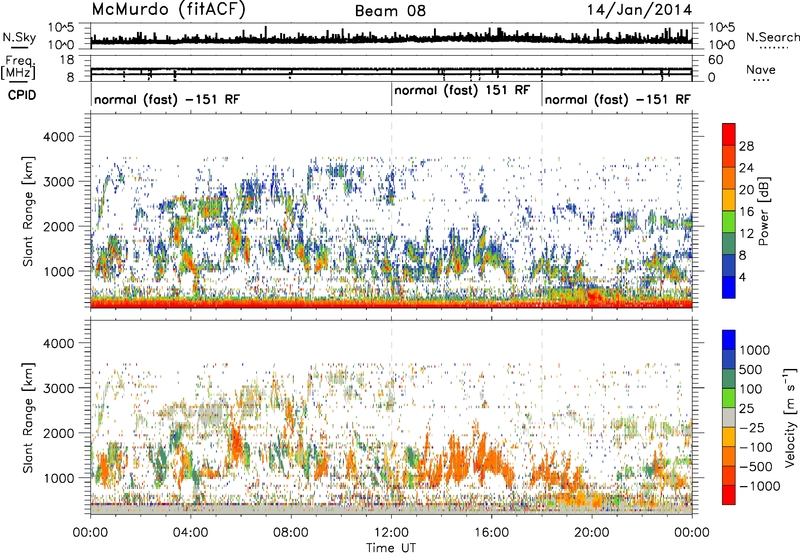
Task: Click the -1000 tick on velocity colorbar
Action: click(x=759, y=486)
